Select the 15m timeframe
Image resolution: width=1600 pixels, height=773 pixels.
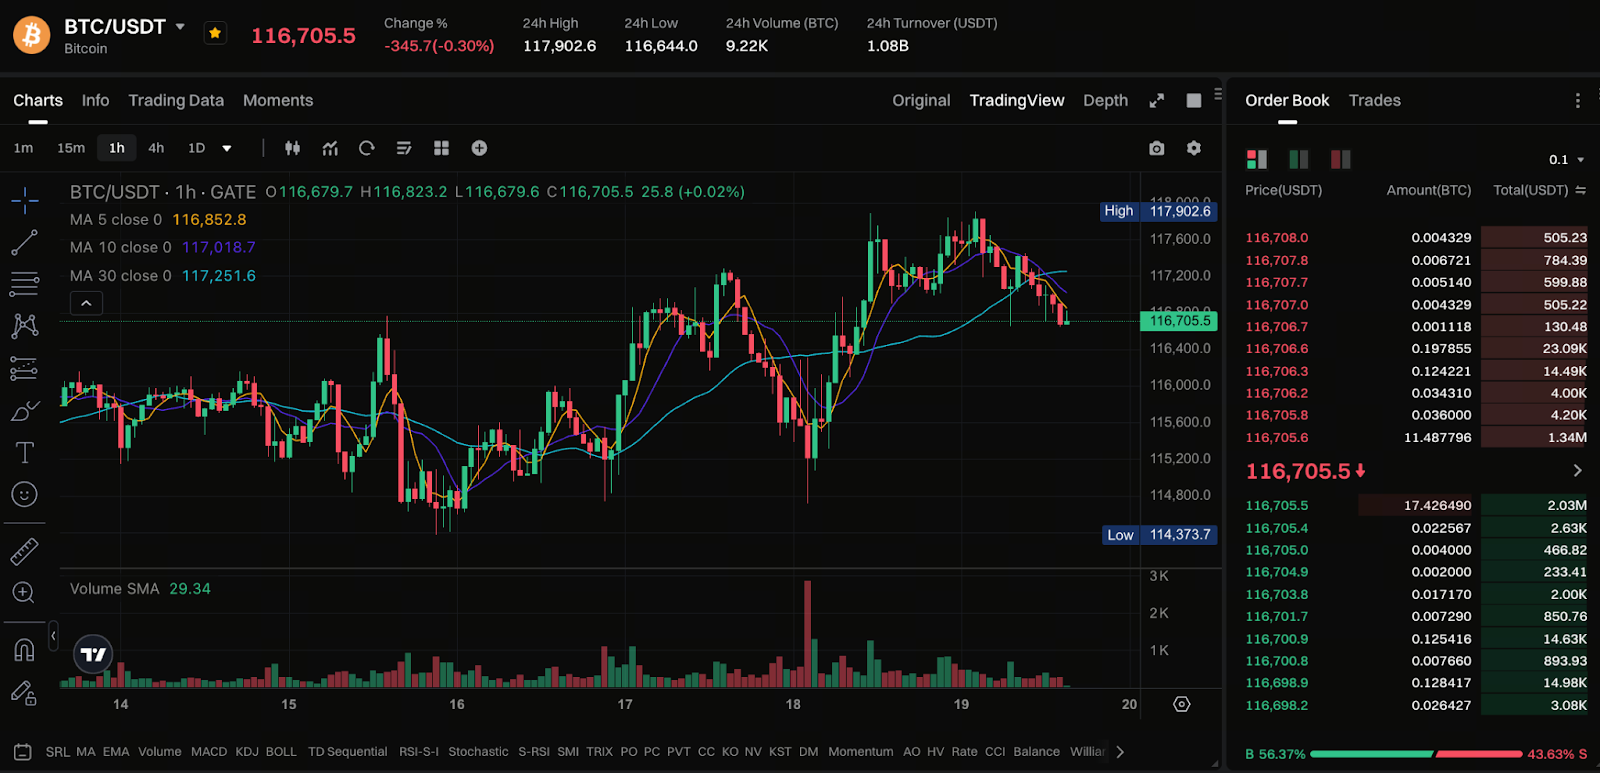click(71, 148)
